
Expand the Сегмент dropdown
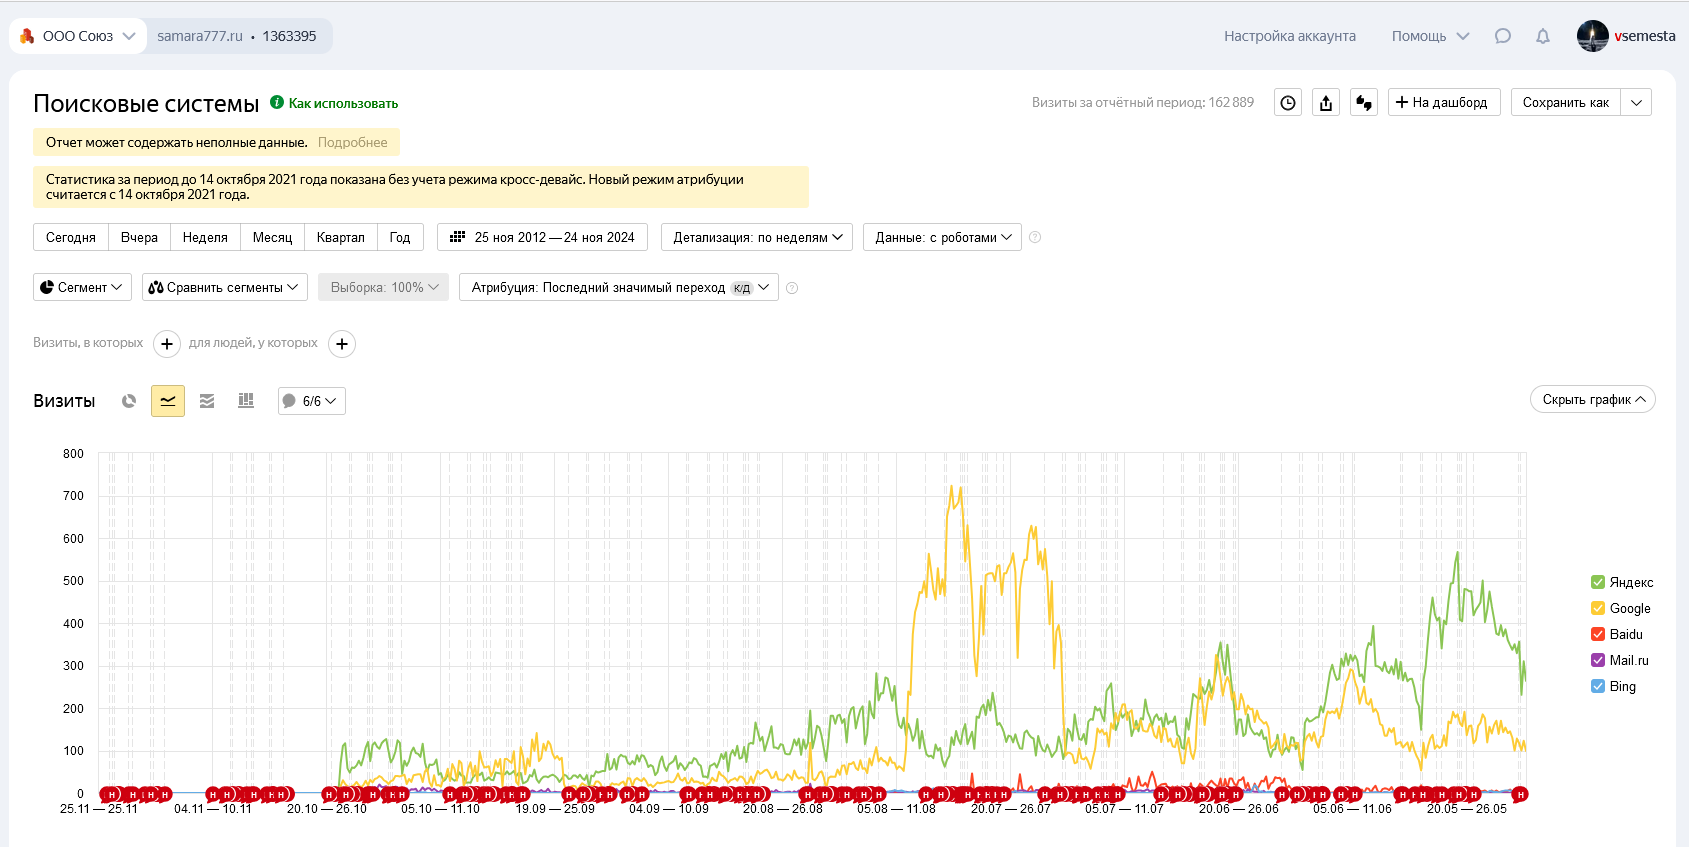coord(82,287)
